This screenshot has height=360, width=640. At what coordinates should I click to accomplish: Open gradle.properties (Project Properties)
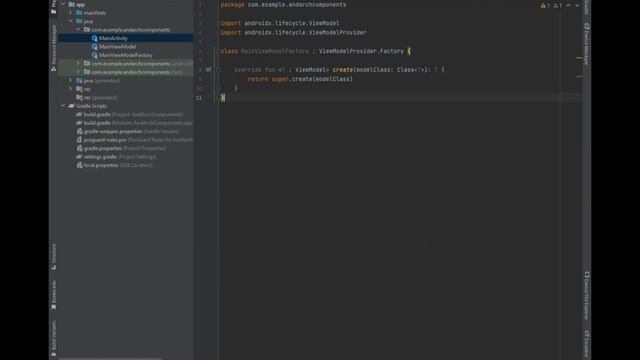(x=124, y=148)
